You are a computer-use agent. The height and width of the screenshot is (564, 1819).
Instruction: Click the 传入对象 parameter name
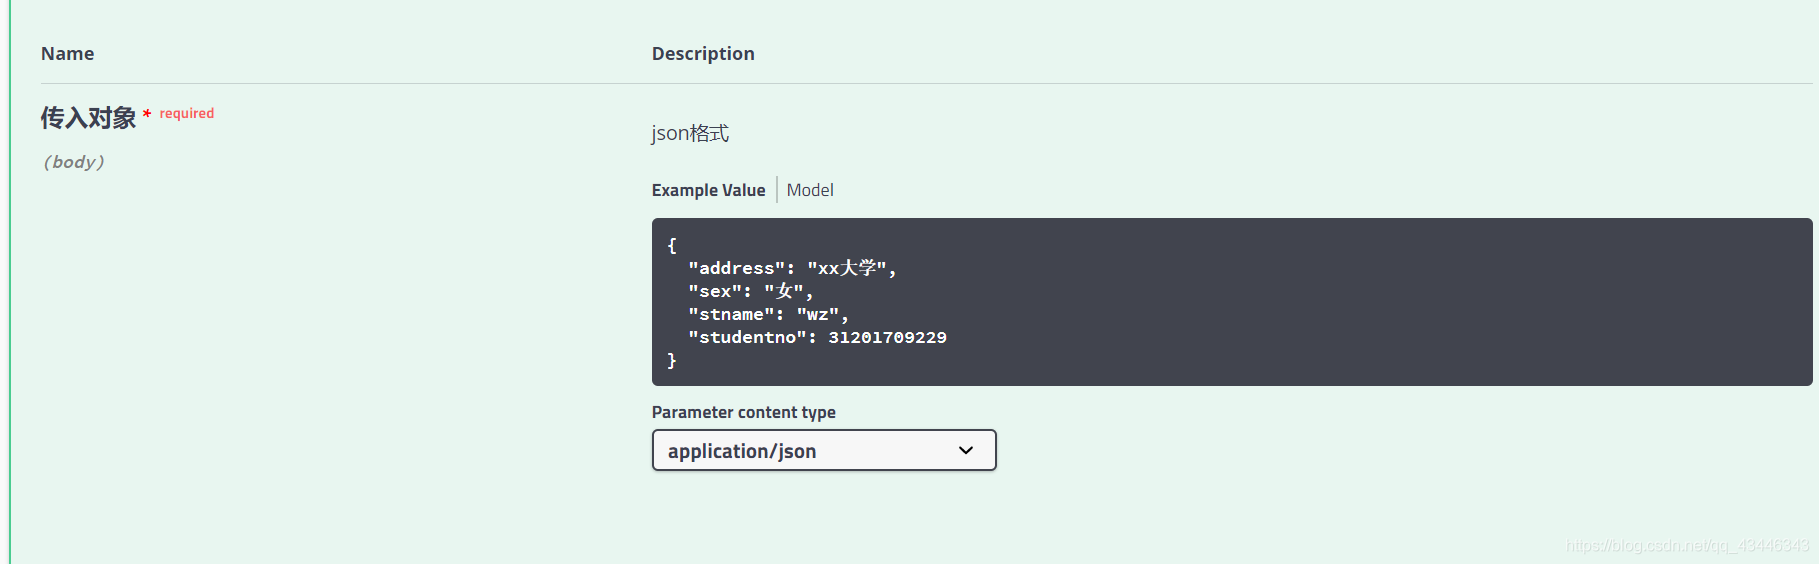click(88, 118)
